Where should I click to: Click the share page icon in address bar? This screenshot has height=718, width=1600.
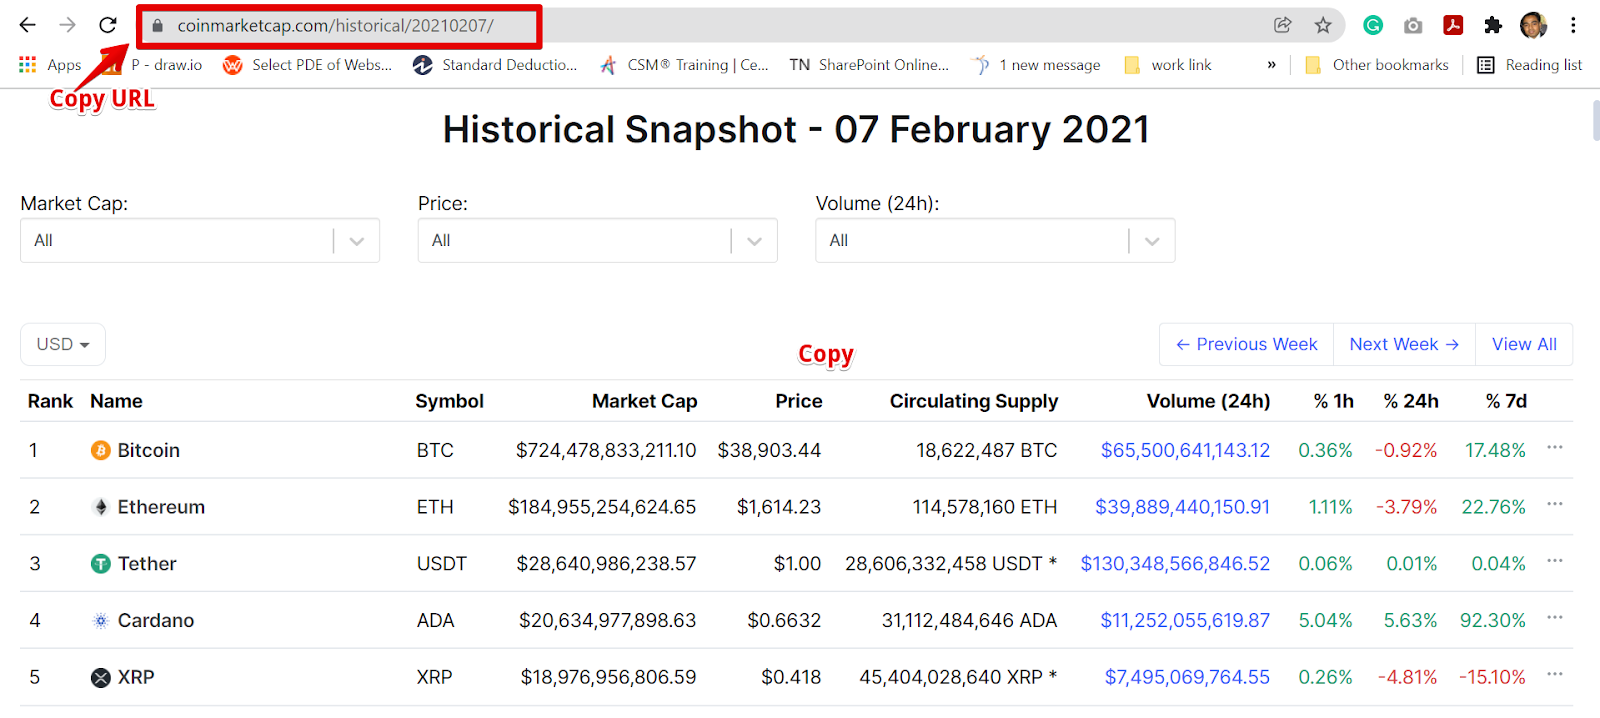1283,25
